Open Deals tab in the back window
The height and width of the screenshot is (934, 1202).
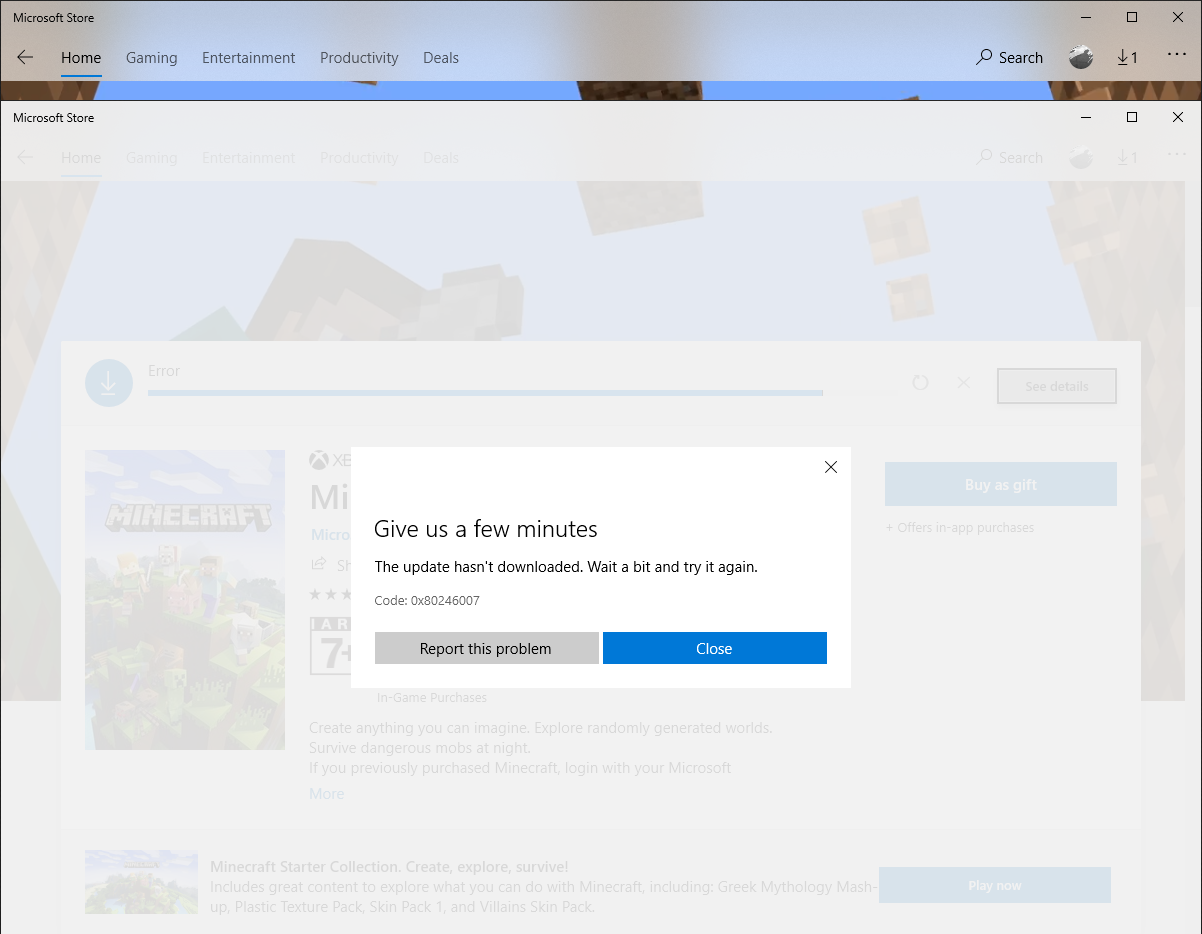pyautogui.click(x=441, y=57)
